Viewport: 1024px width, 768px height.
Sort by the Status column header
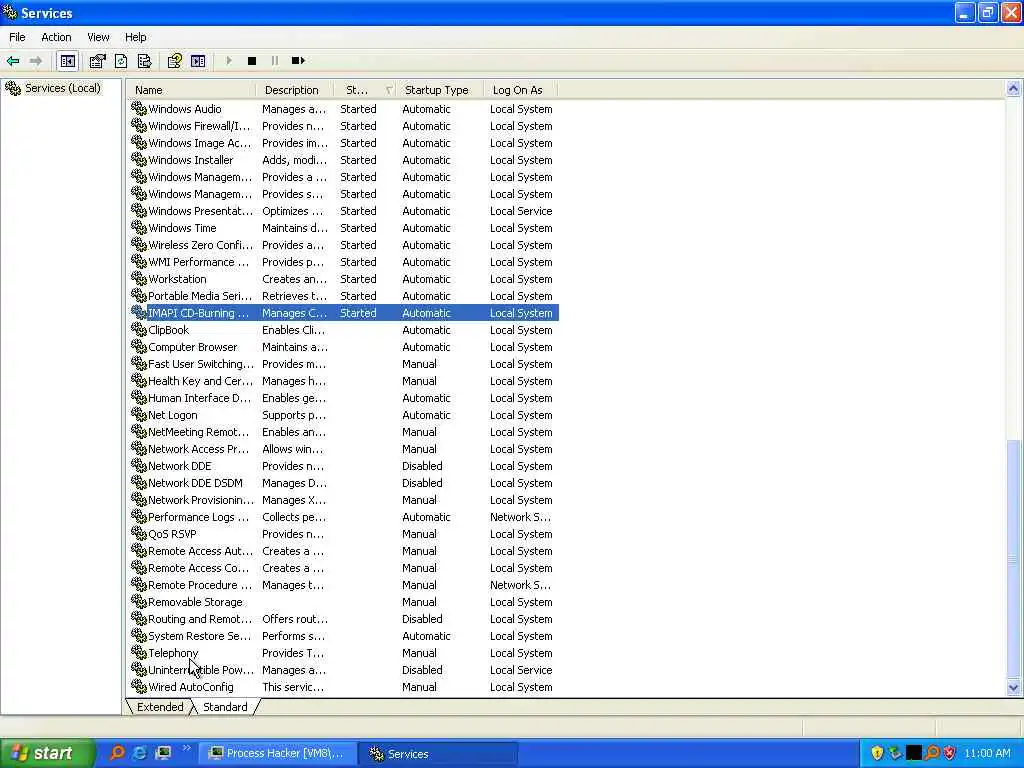pyautogui.click(x=365, y=90)
